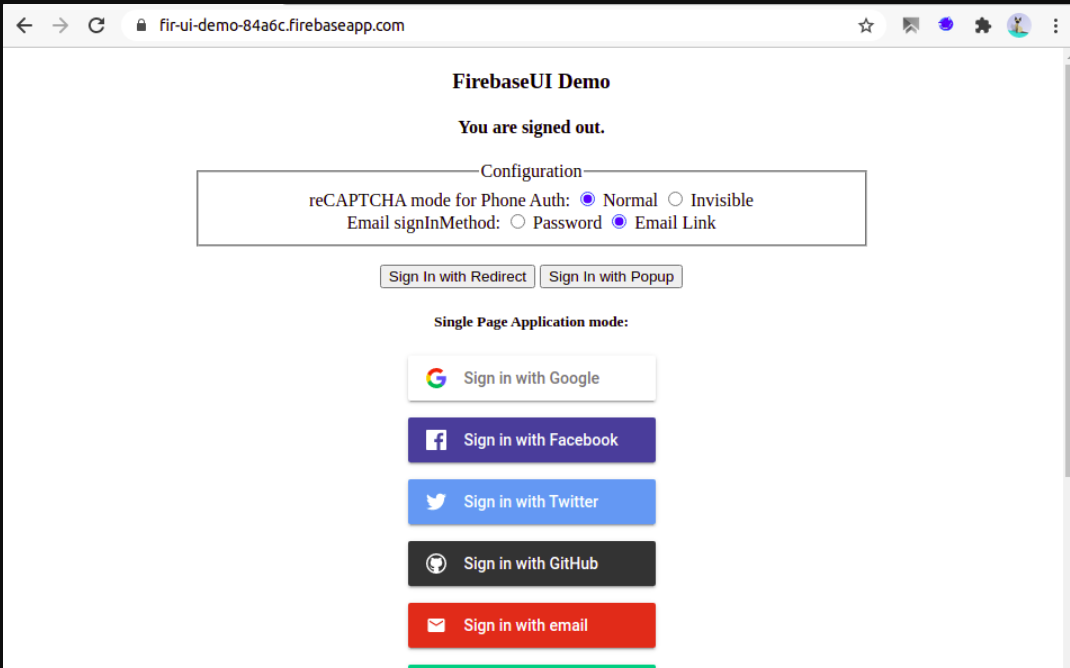The image size is (1070, 668).
Task: Choose Email Link sign-in method
Action: click(619, 222)
